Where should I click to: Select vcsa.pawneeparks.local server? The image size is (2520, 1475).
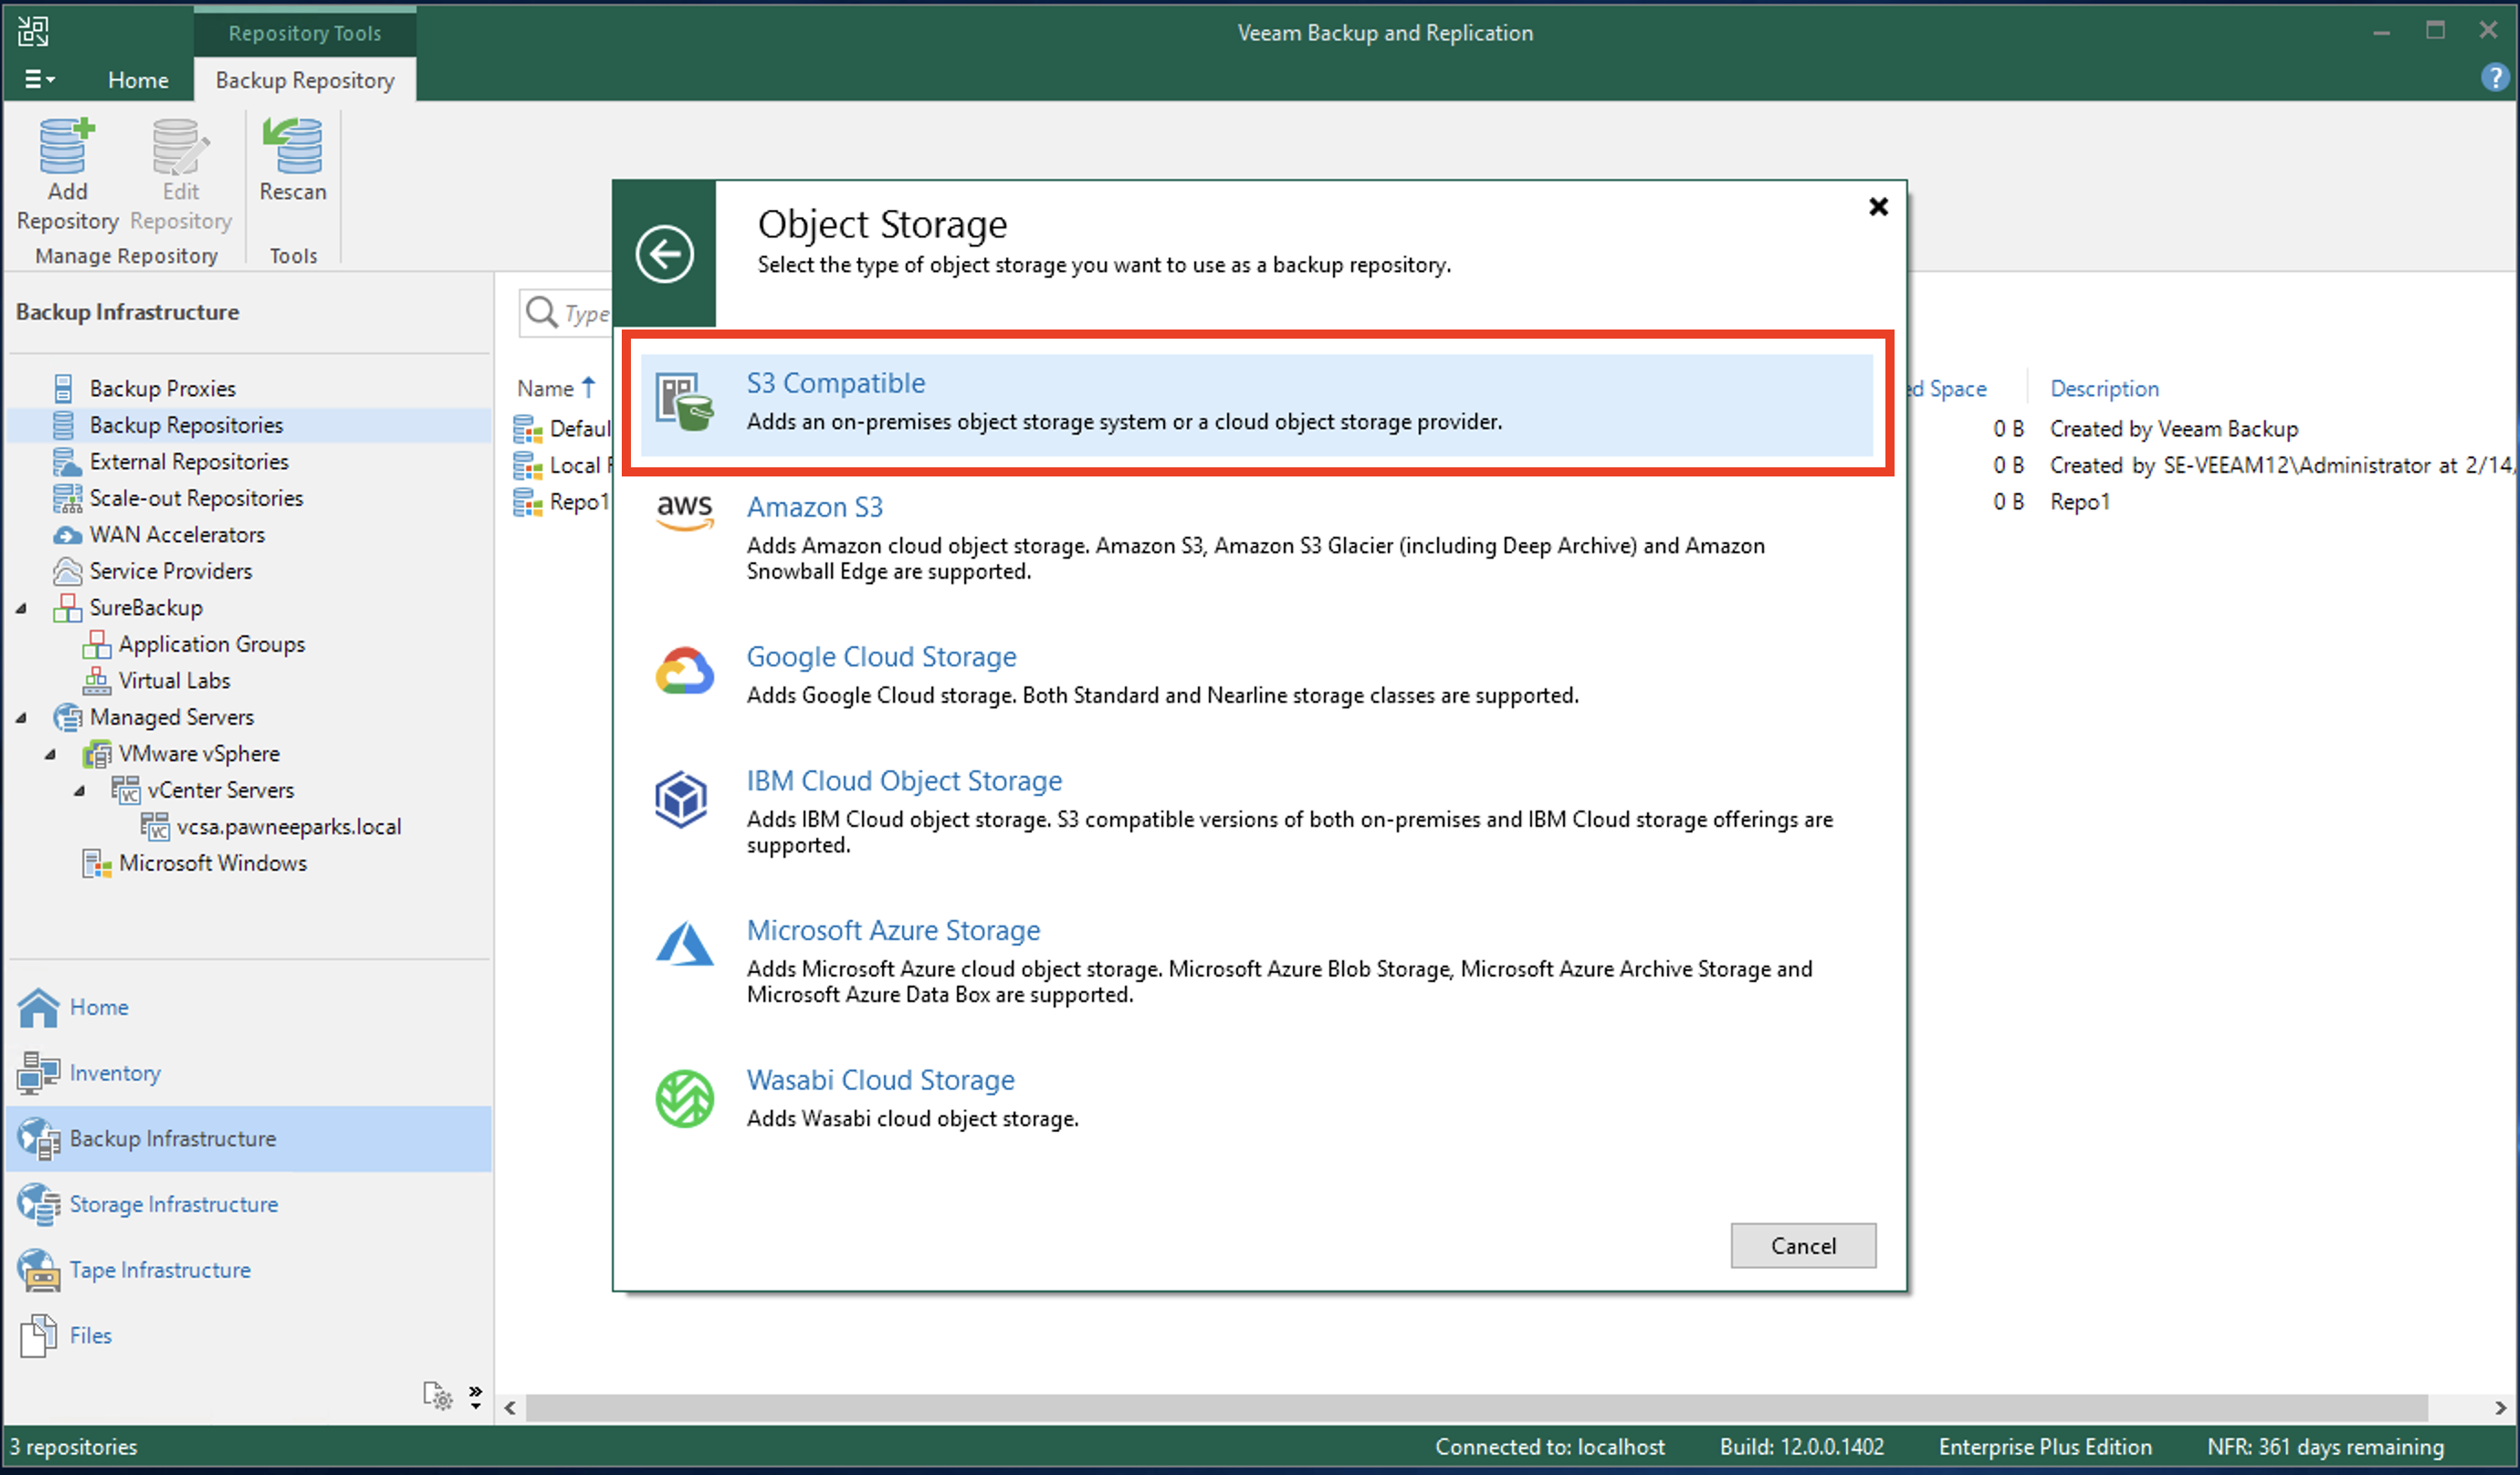click(289, 826)
